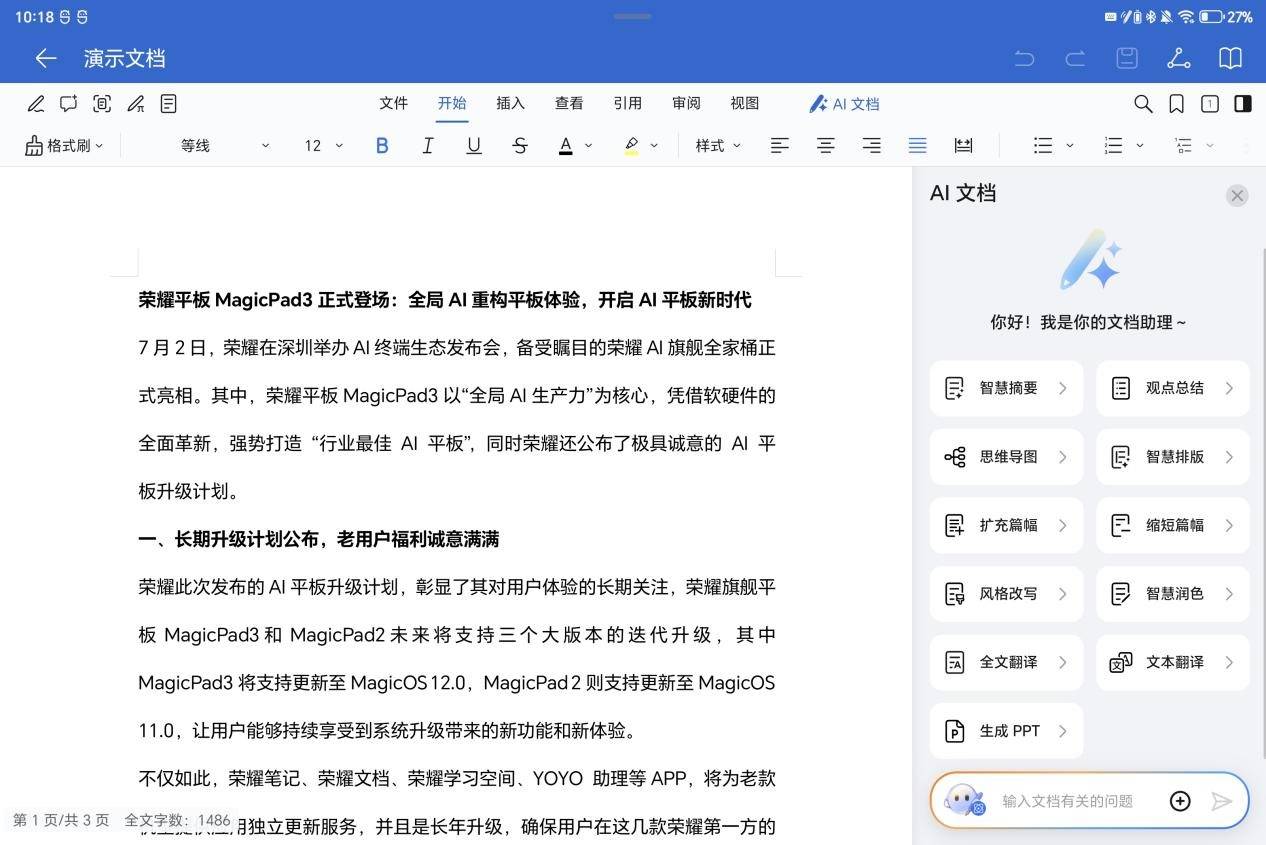Toggle the side panel view icon

click(x=1243, y=104)
